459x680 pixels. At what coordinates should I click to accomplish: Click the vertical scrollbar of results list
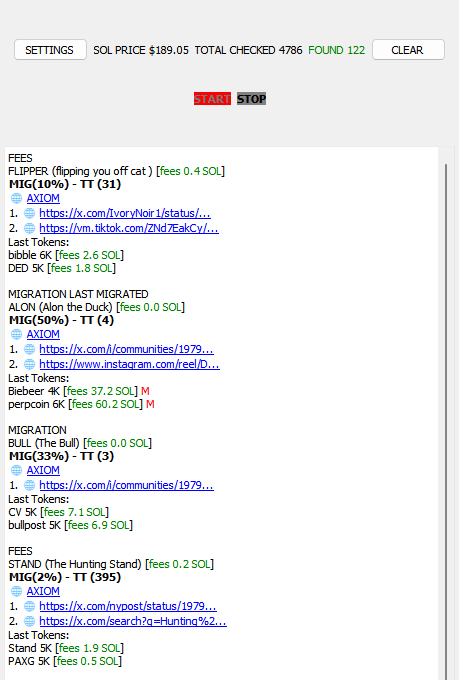[x=446, y=421]
